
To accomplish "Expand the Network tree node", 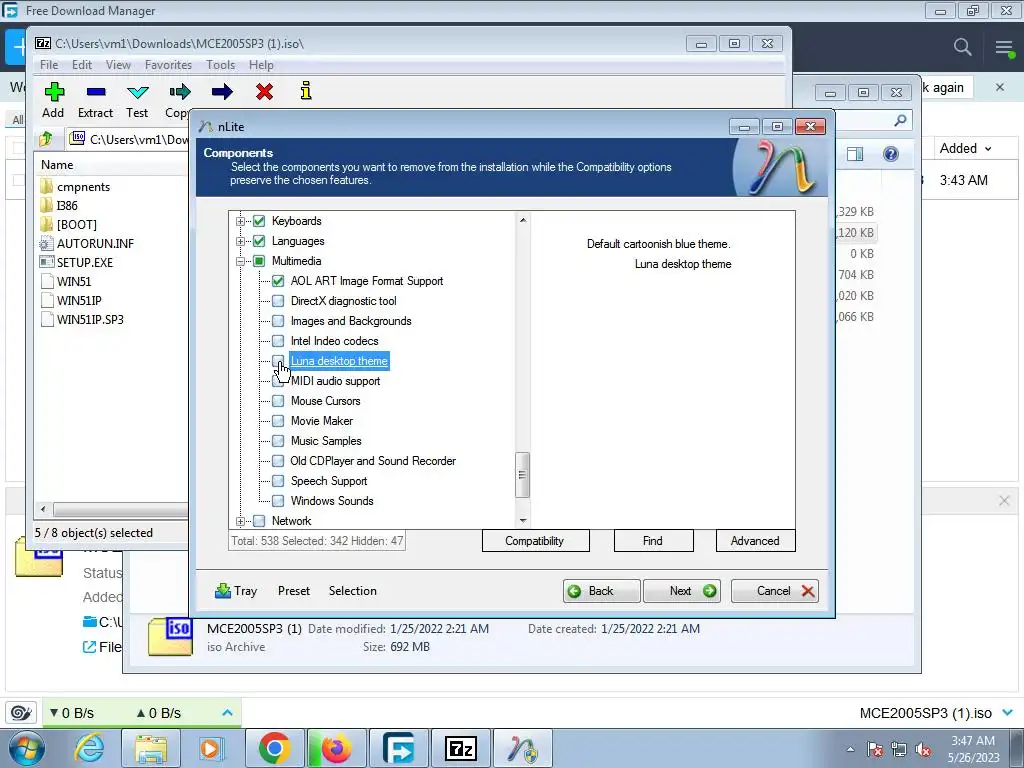I will pyautogui.click(x=240, y=521).
